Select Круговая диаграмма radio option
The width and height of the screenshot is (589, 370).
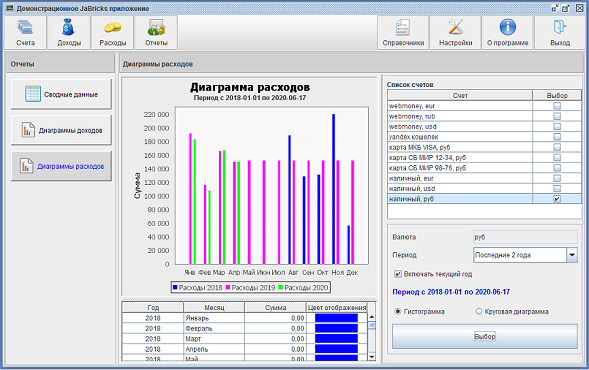coord(479,311)
